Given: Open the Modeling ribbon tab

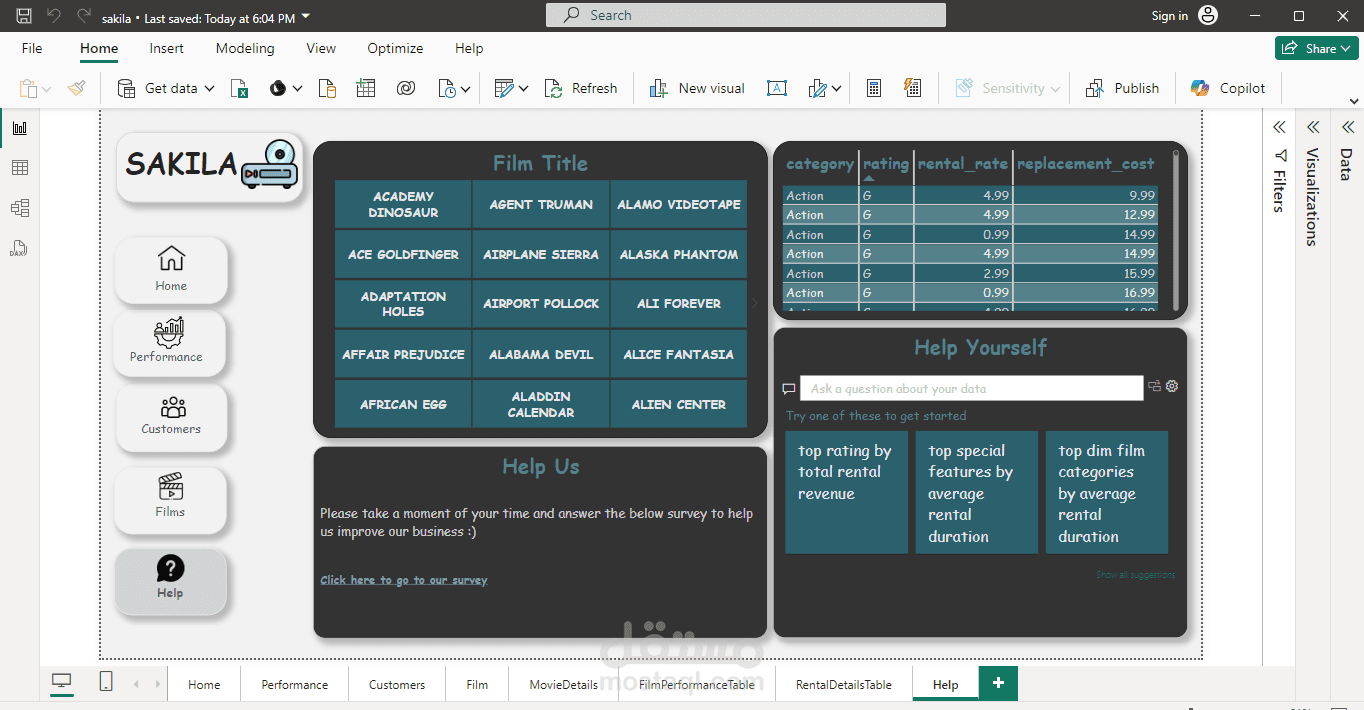Looking at the screenshot, I should 245,48.
